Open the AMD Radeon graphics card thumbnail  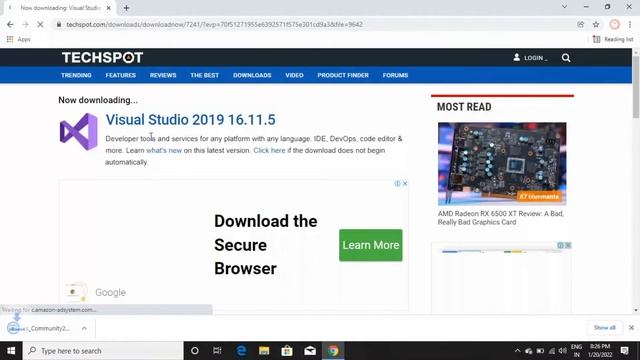(x=502, y=164)
